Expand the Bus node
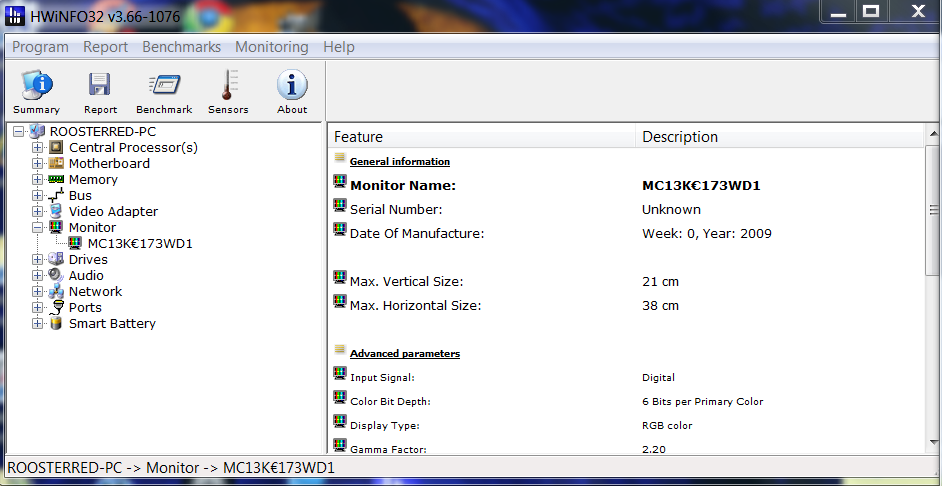This screenshot has height=486, width=942. pyautogui.click(x=38, y=195)
